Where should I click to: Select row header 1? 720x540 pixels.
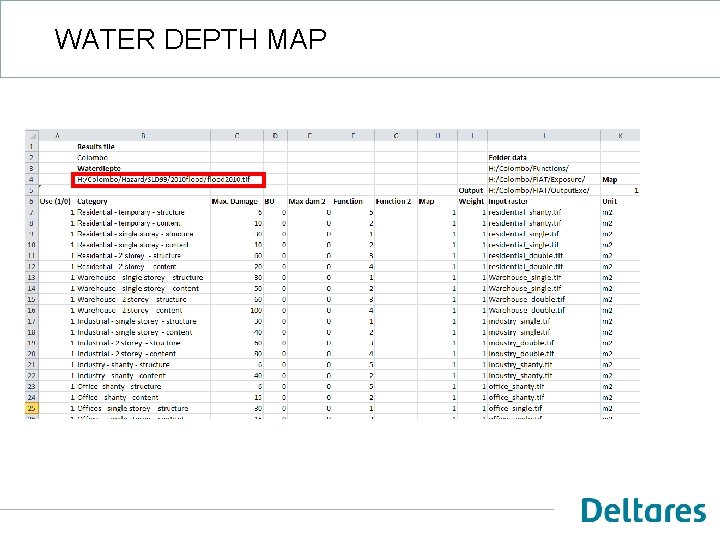click(32, 146)
